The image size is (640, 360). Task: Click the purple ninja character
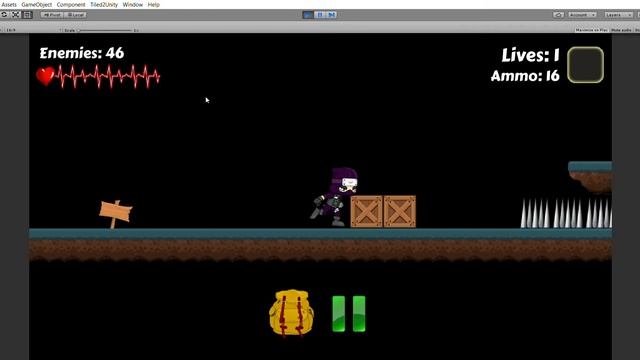[x=335, y=197]
